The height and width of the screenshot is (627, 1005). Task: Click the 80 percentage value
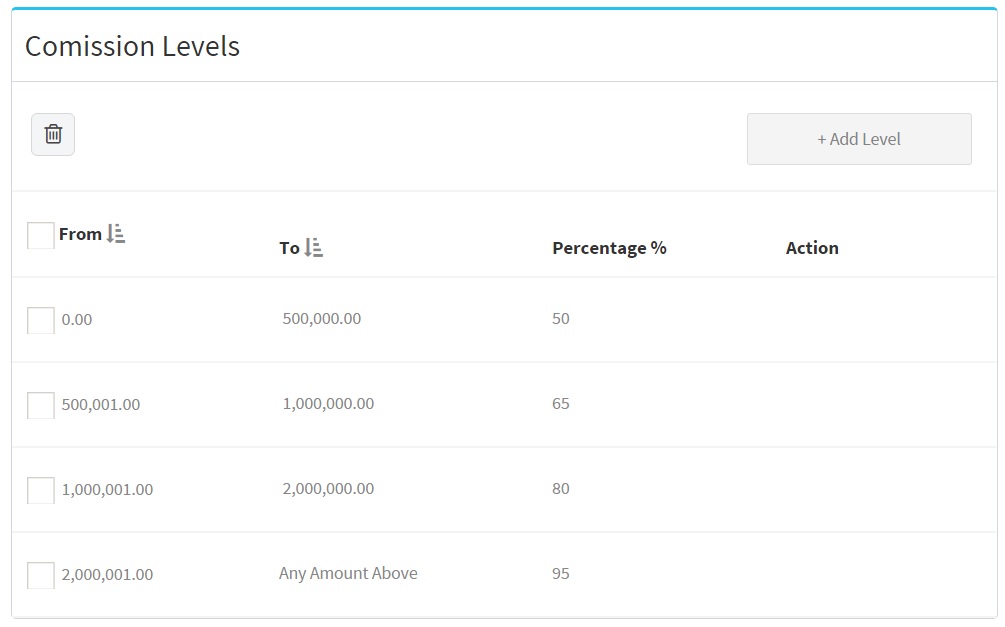point(560,489)
